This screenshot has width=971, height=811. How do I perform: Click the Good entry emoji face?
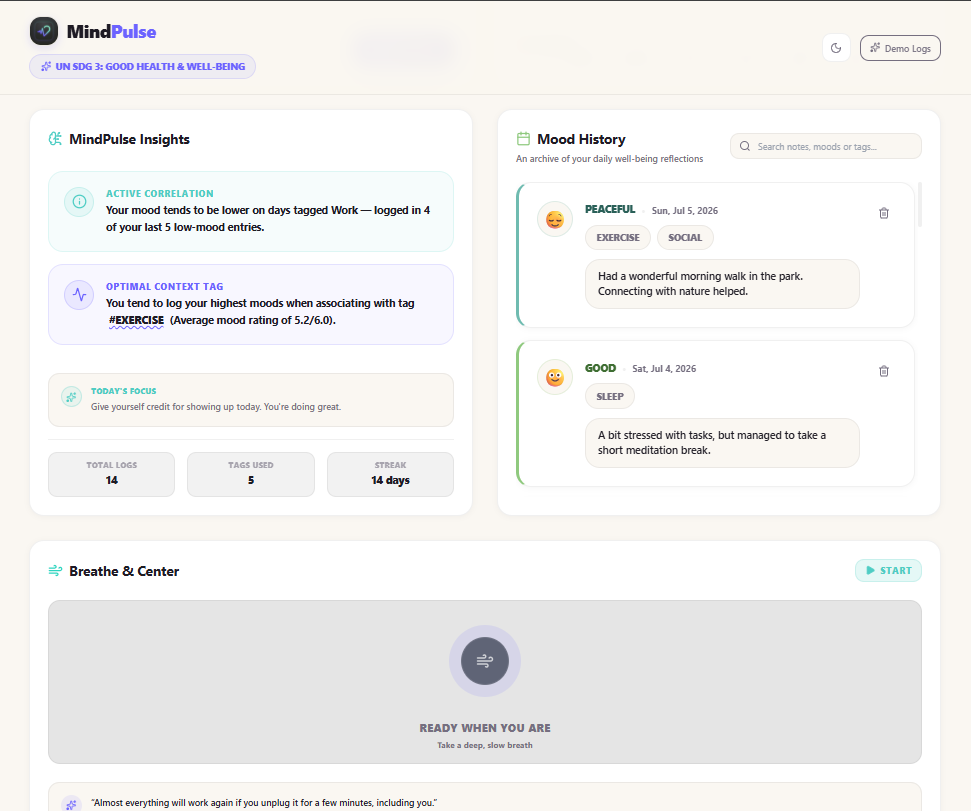555,377
